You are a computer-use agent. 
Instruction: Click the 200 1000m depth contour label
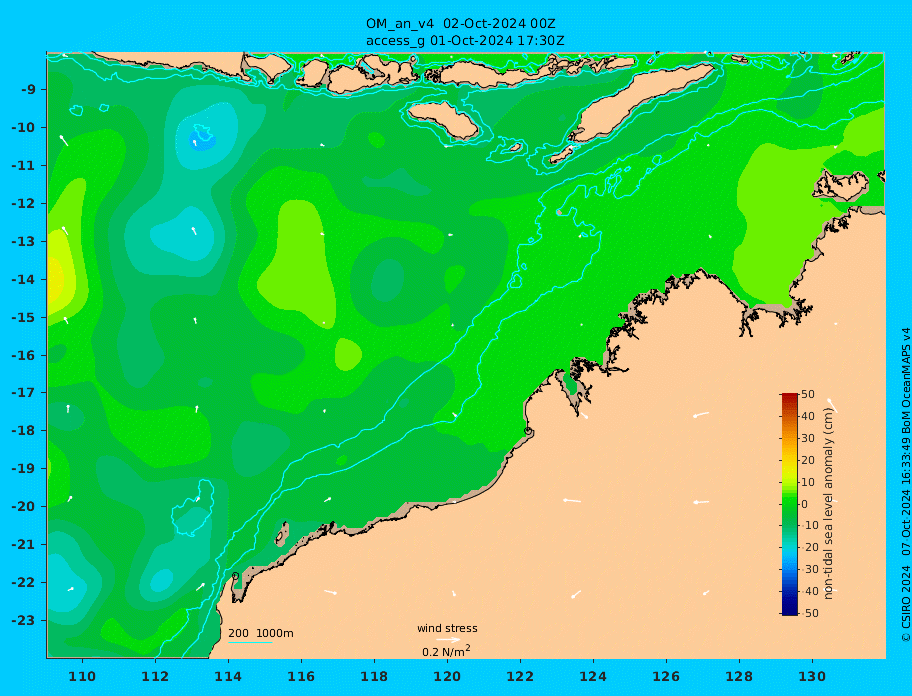point(261,633)
